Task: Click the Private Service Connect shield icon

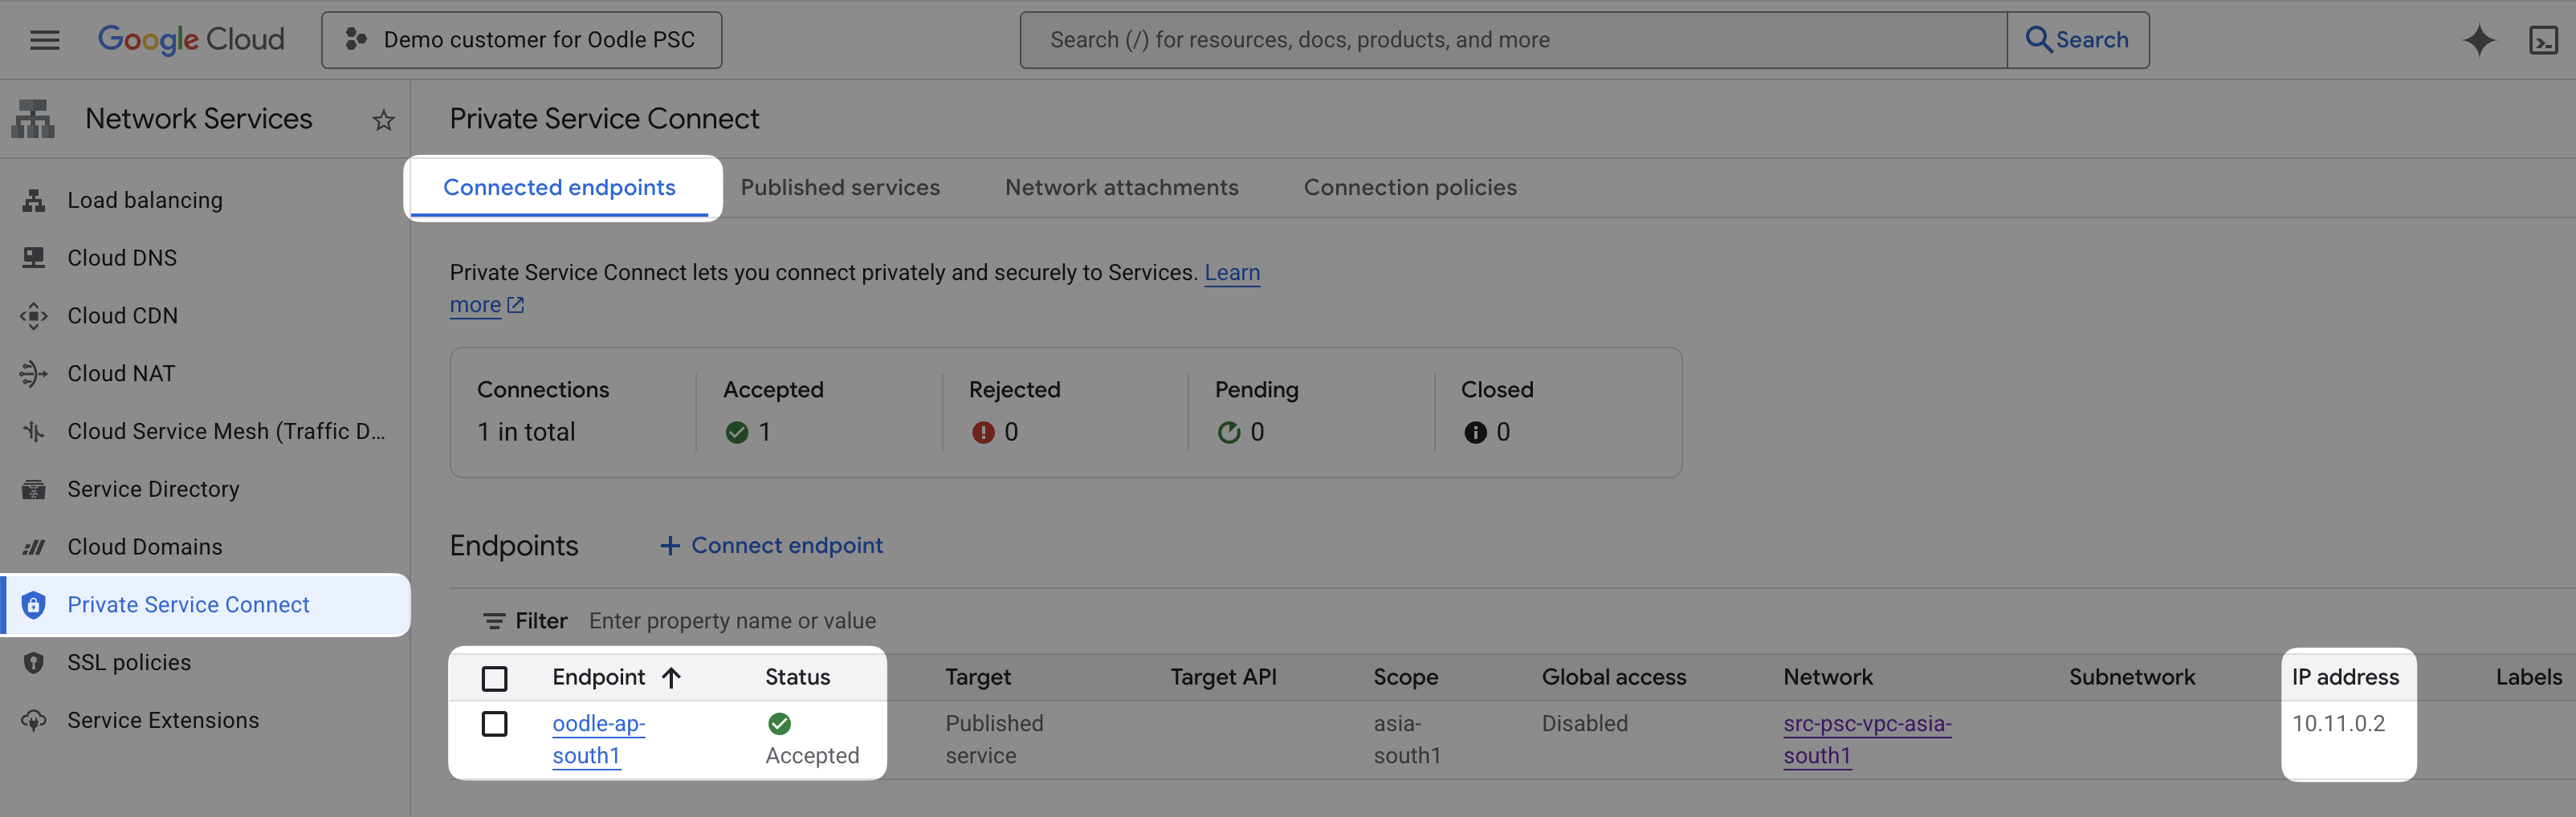Action: coord(33,604)
